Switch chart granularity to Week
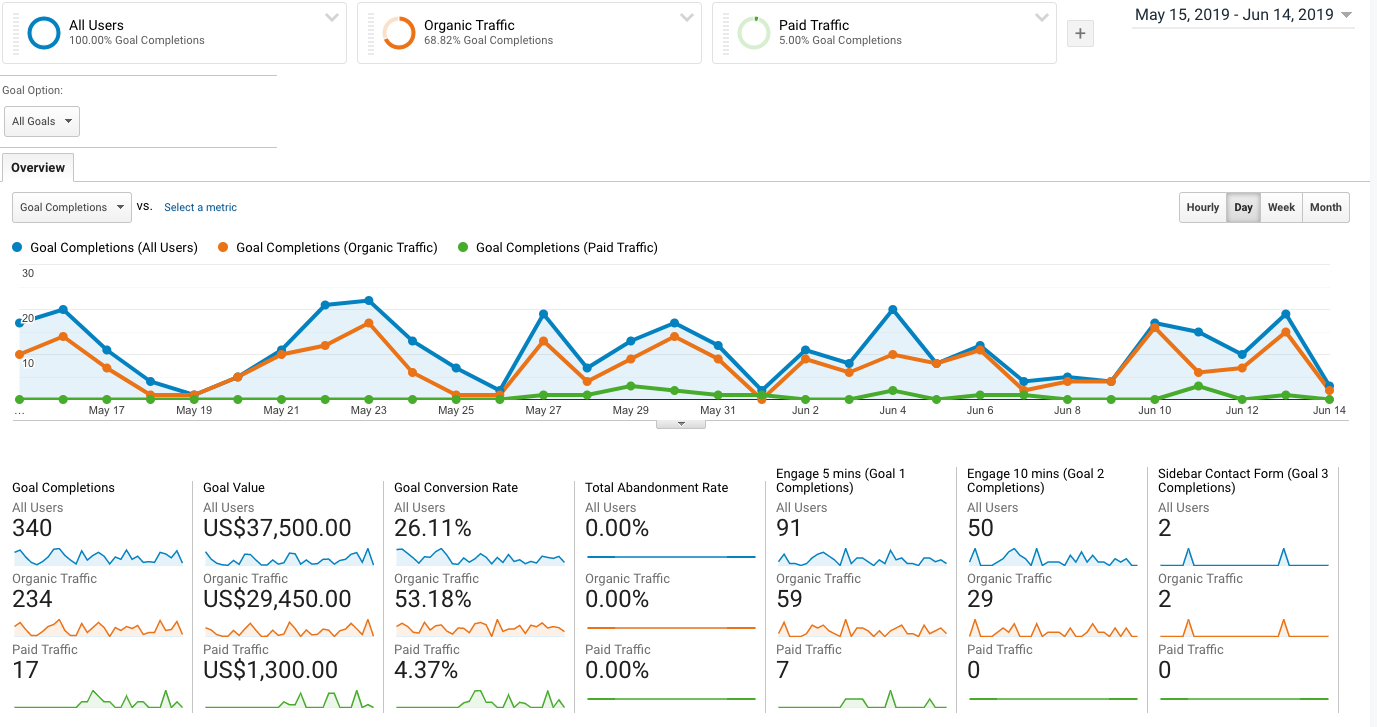Viewport: 1377px width, 727px height. click(1281, 207)
